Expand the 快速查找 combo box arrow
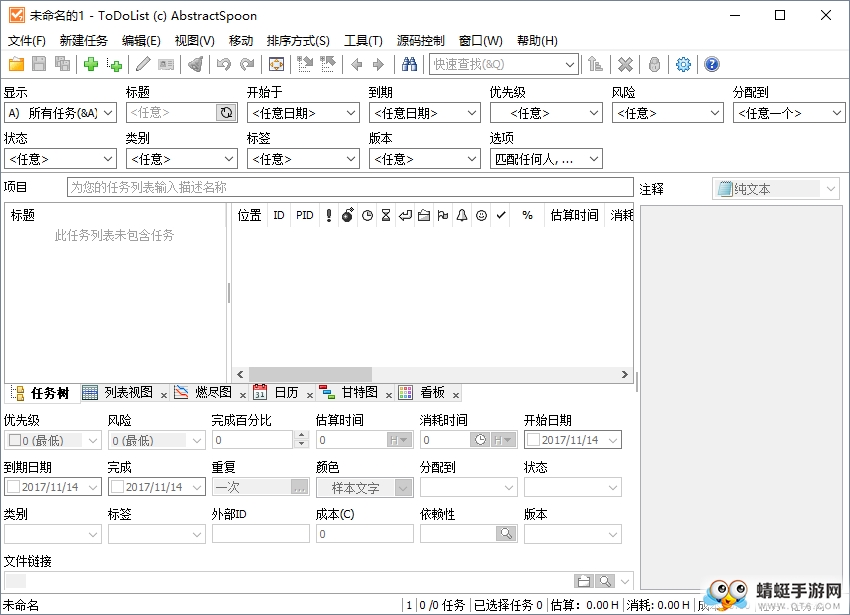Viewport: 850px width, 615px height. [569, 65]
